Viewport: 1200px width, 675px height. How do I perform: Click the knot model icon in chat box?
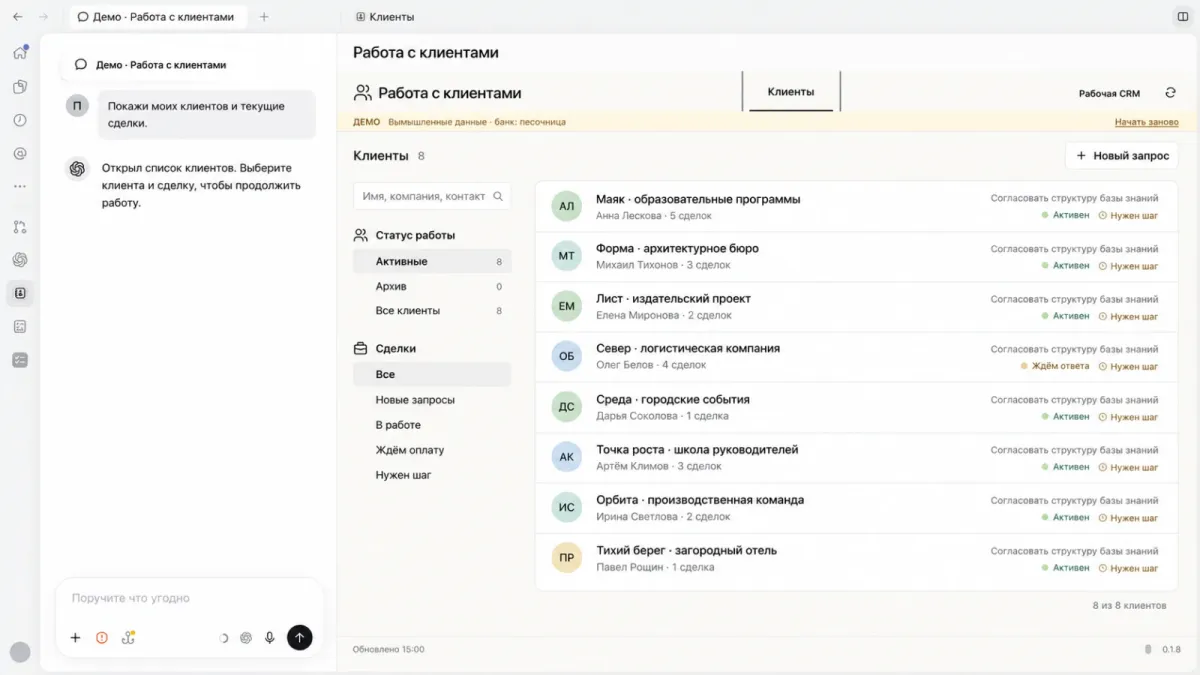[x=246, y=637]
